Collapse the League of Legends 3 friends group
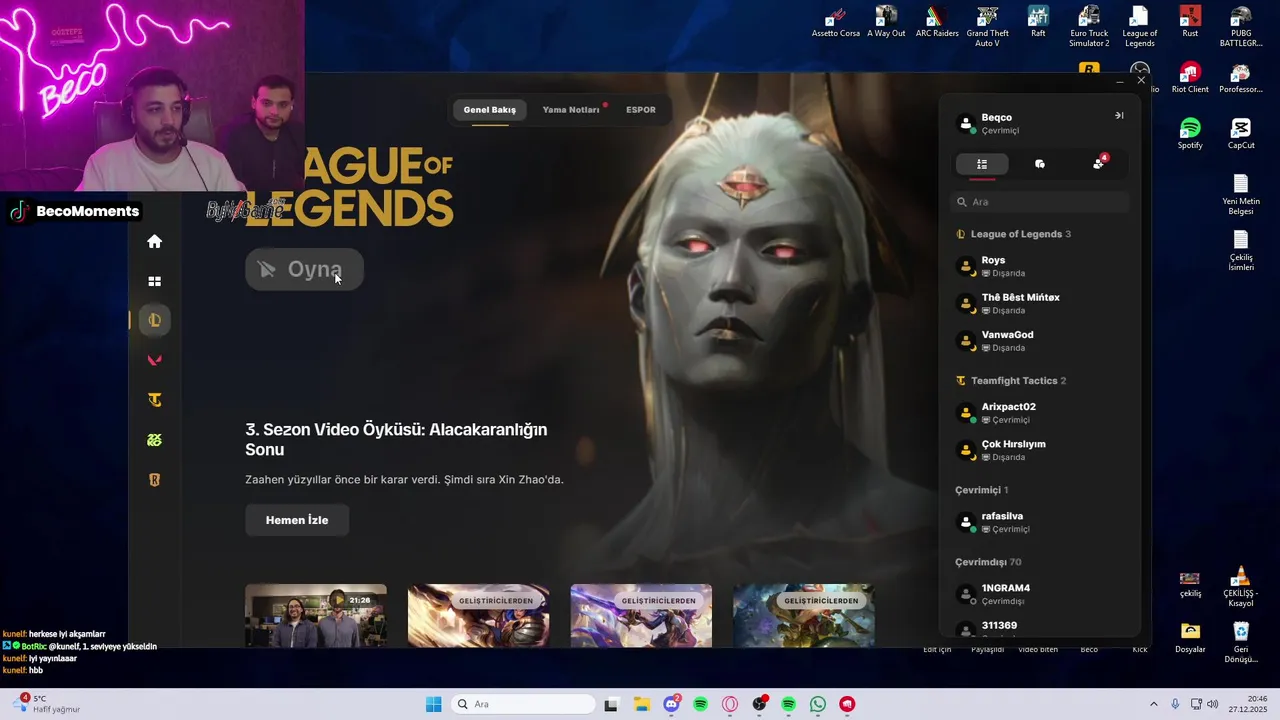 click(x=1013, y=234)
